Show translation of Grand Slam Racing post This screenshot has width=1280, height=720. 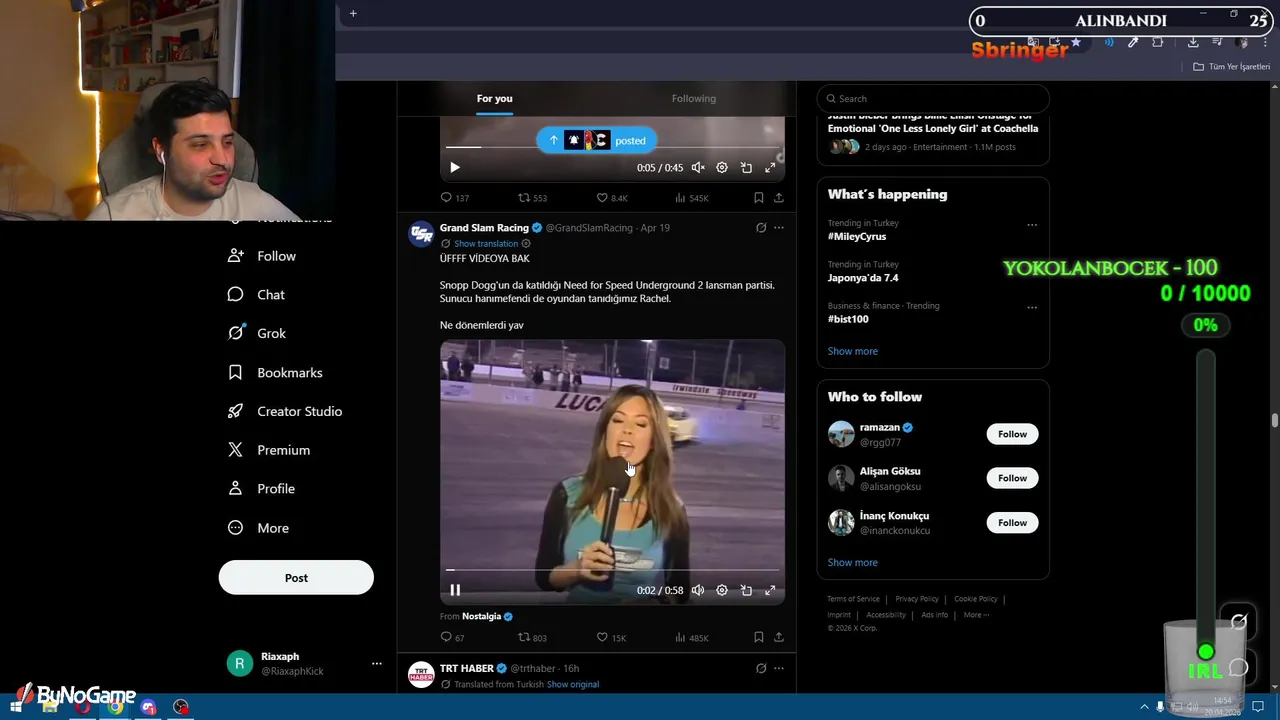pyautogui.click(x=486, y=244)
